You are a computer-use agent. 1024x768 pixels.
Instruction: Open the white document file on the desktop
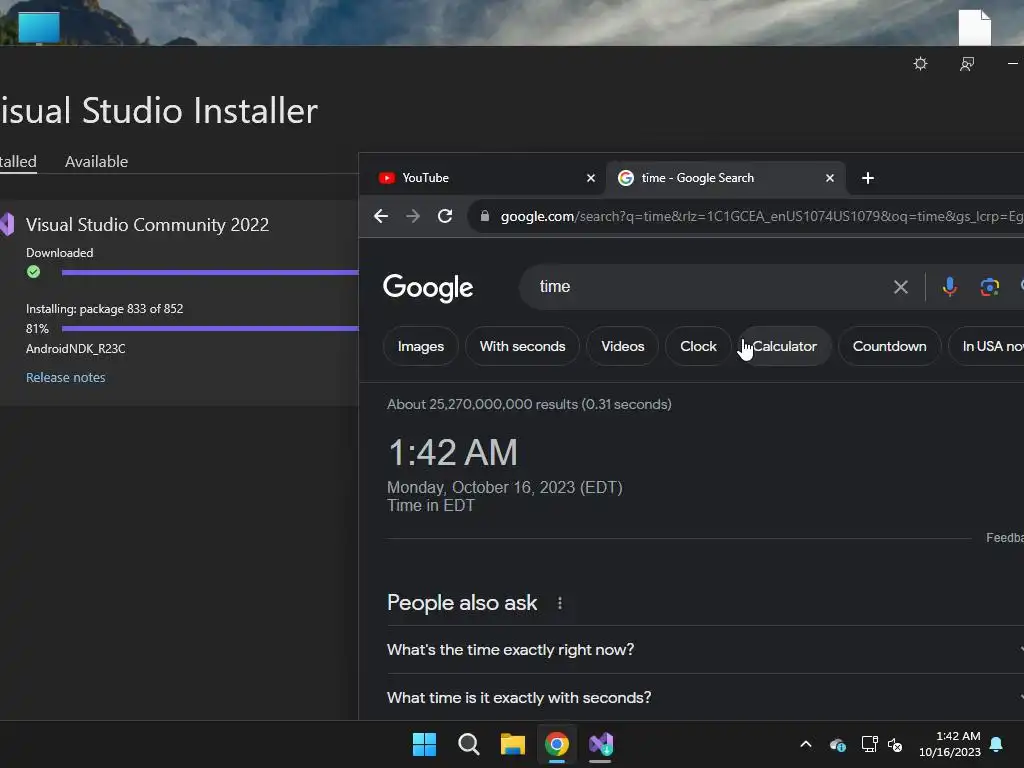pos(974,27)
